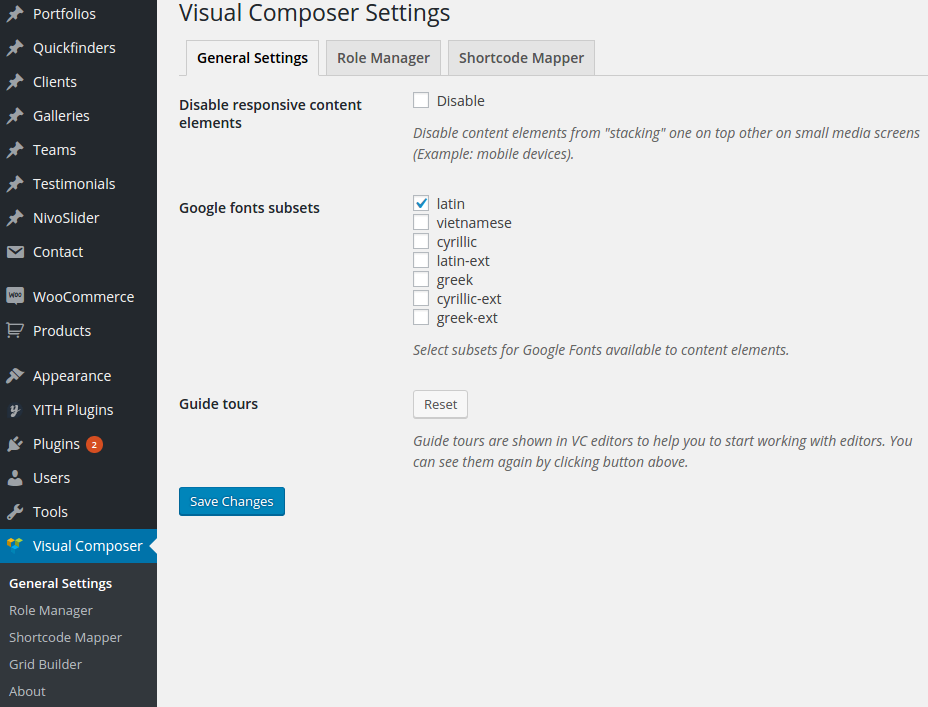This screenshot has height=707, width=928.
Task: Click the Portfolios pin icon
Action: 15,14
